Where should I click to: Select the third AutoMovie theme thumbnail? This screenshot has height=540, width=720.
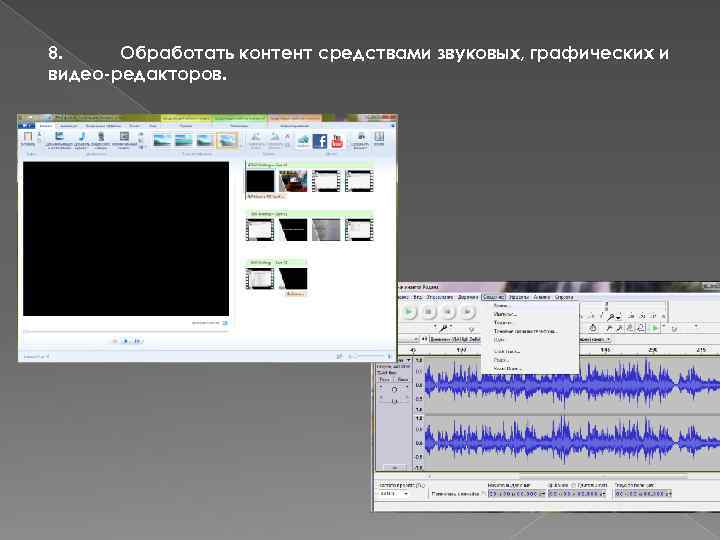point(206,140)
